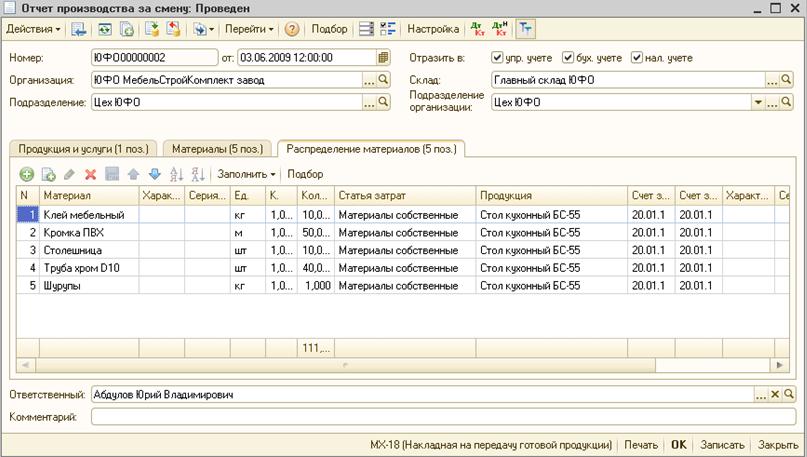Click the sort ascending icon in table toolbar
Image resolution: width=807 pixels, height=457 pixels.
(176, 174)
